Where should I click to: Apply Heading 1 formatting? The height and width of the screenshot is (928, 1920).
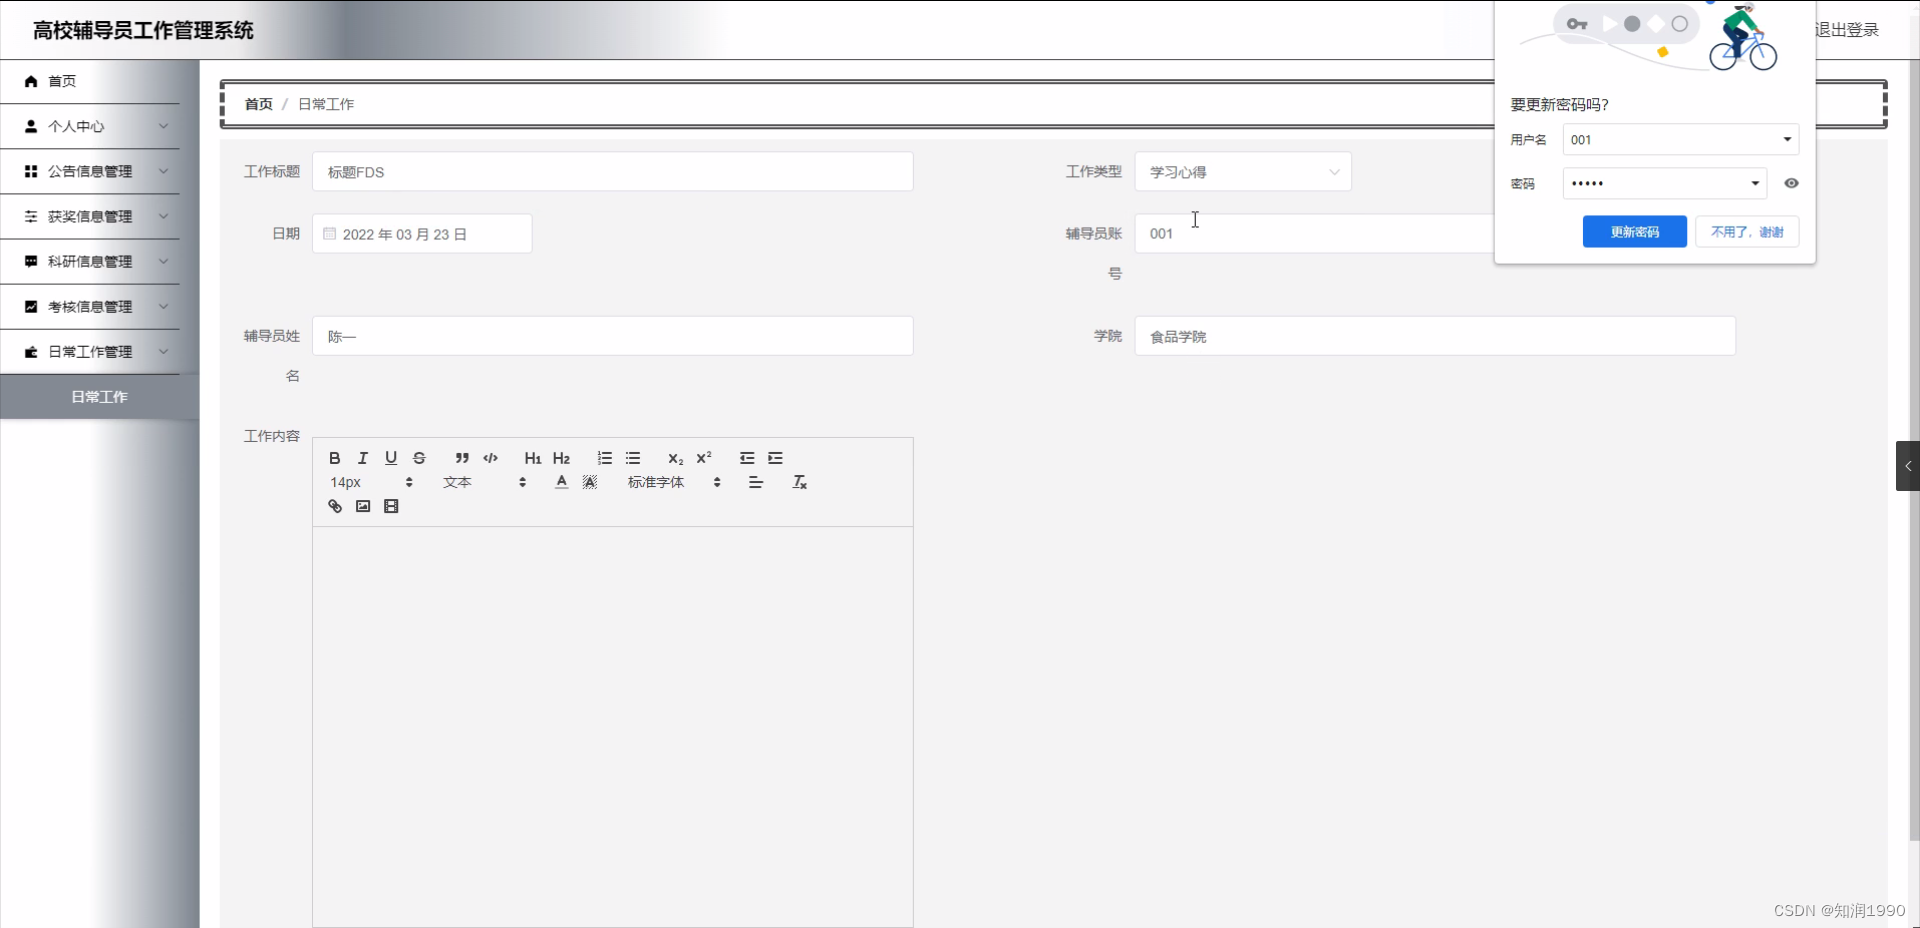(x=532, y=458)
